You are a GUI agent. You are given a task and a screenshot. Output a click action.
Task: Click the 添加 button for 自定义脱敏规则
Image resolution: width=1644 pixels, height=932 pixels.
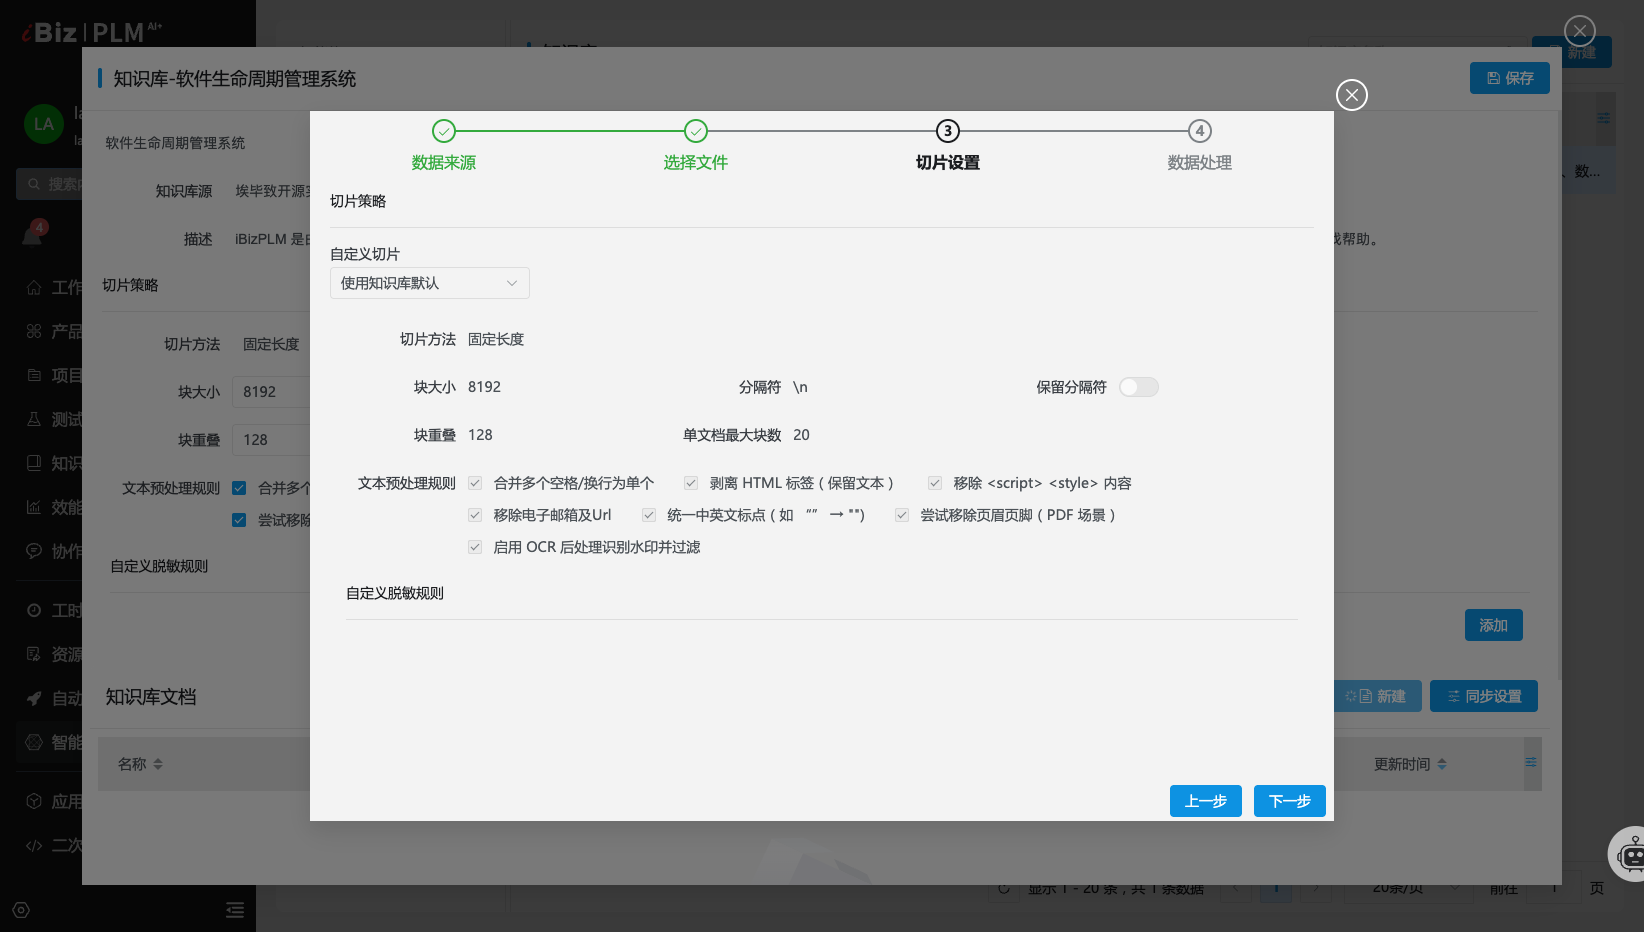[1494, 625]
